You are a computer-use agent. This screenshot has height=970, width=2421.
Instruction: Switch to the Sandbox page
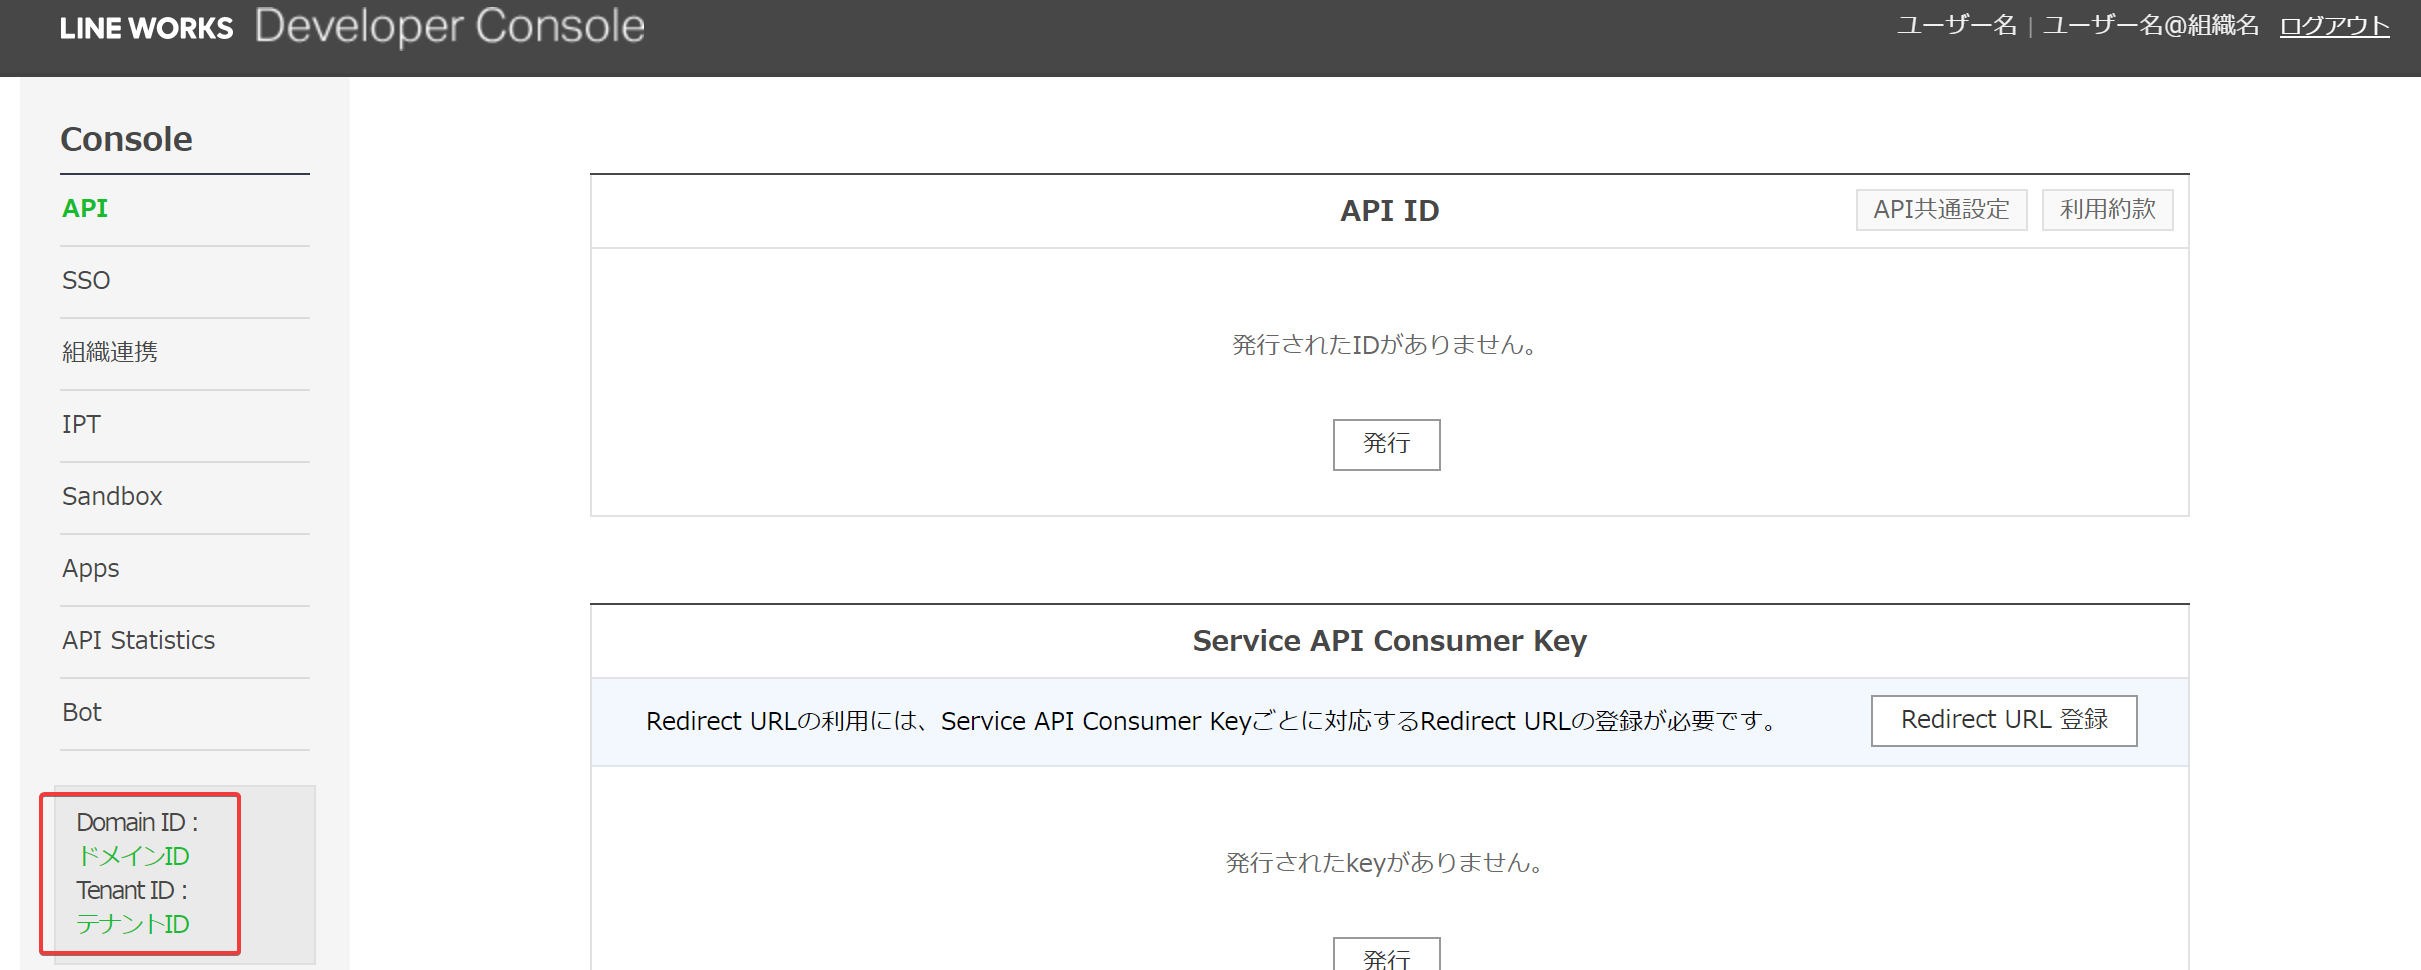tap(112, 497)
